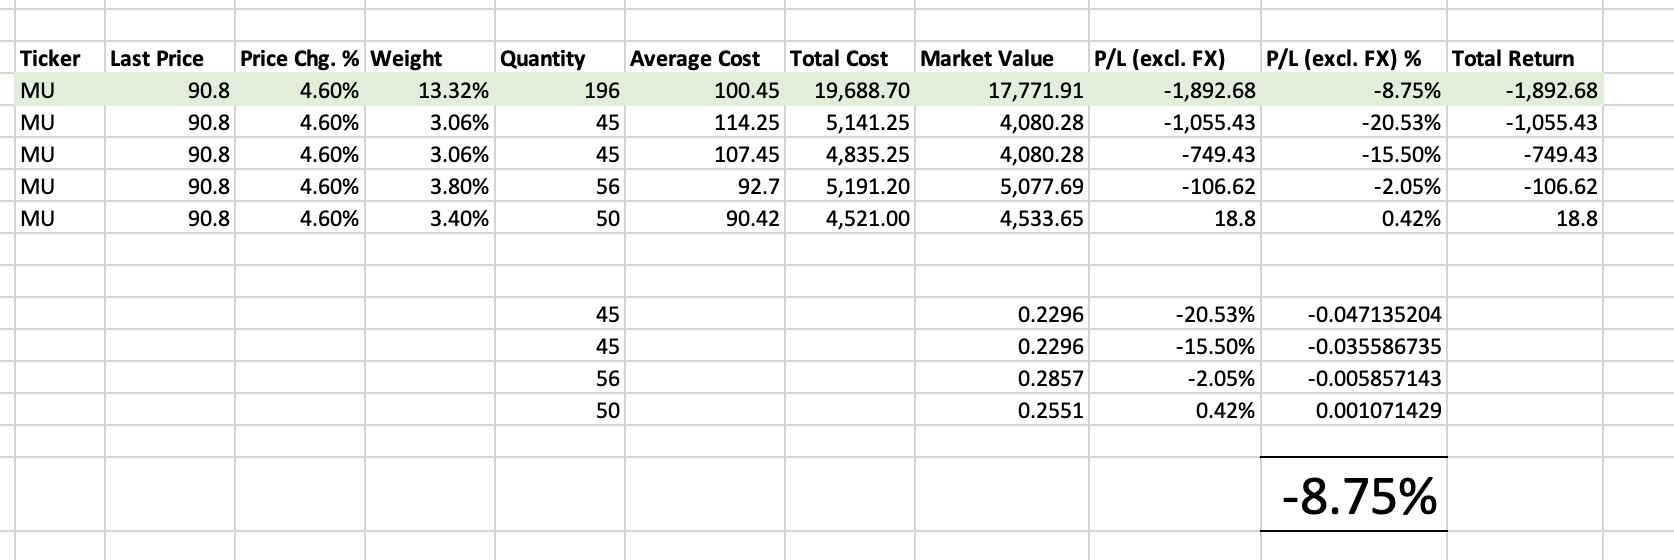Select the value -0.035586735

pos(1354,347)
